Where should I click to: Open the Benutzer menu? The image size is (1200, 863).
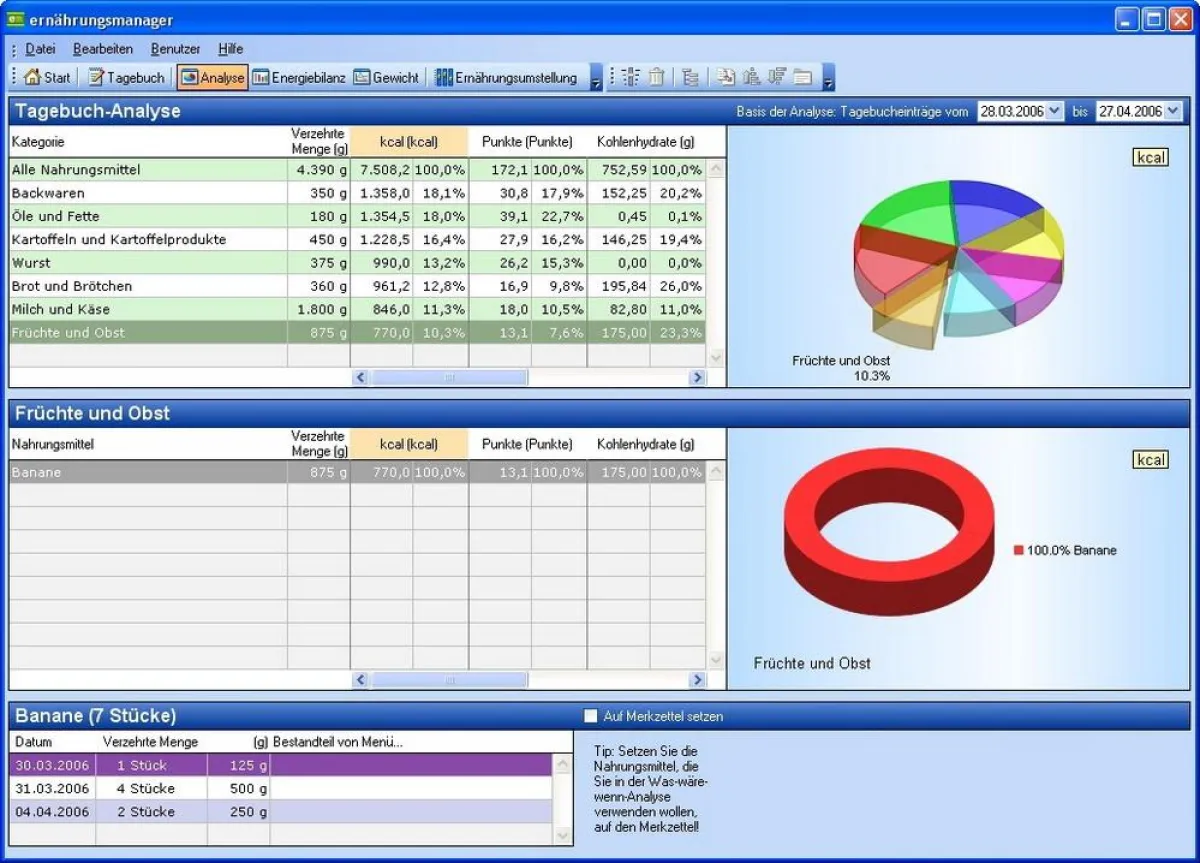[x=175, y=48]
